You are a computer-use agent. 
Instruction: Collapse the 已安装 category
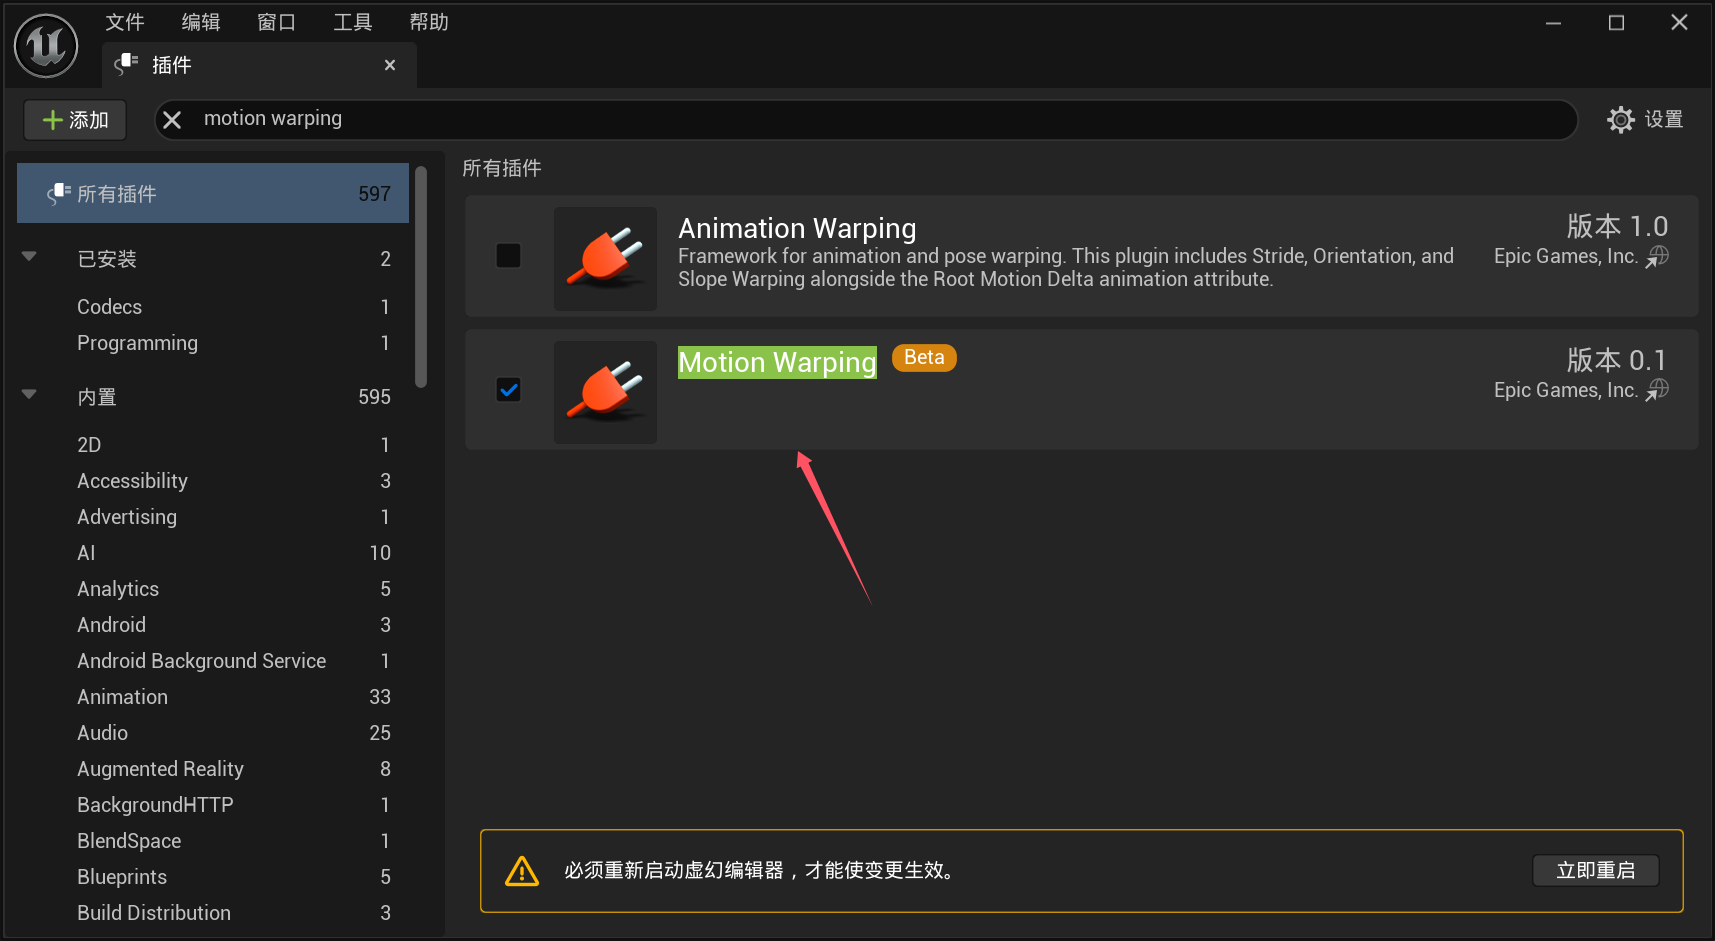[29, 257]
